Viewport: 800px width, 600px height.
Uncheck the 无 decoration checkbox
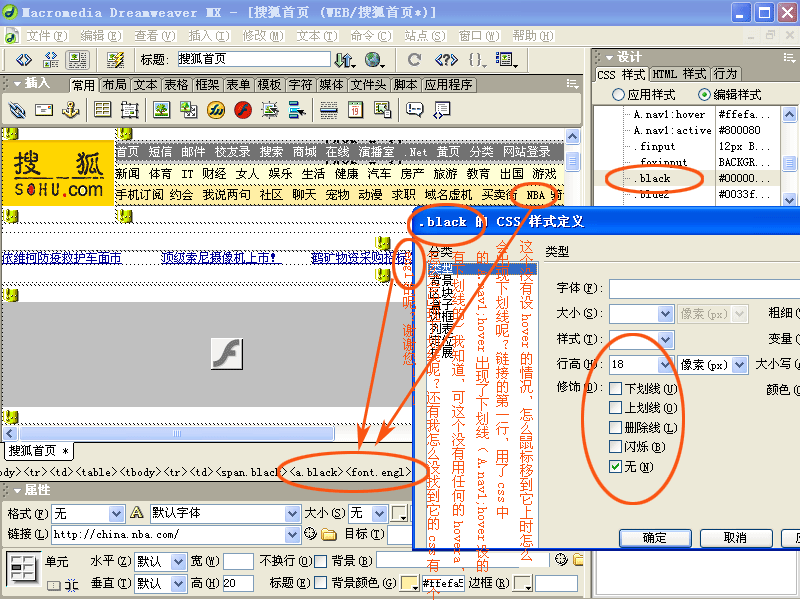click(x=617, y=467)
